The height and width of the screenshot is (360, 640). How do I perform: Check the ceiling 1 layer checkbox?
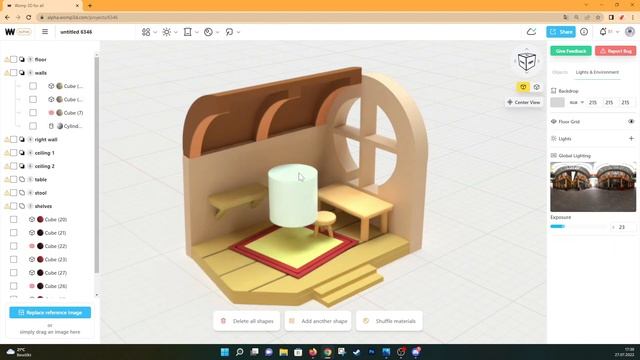[13, 153]
